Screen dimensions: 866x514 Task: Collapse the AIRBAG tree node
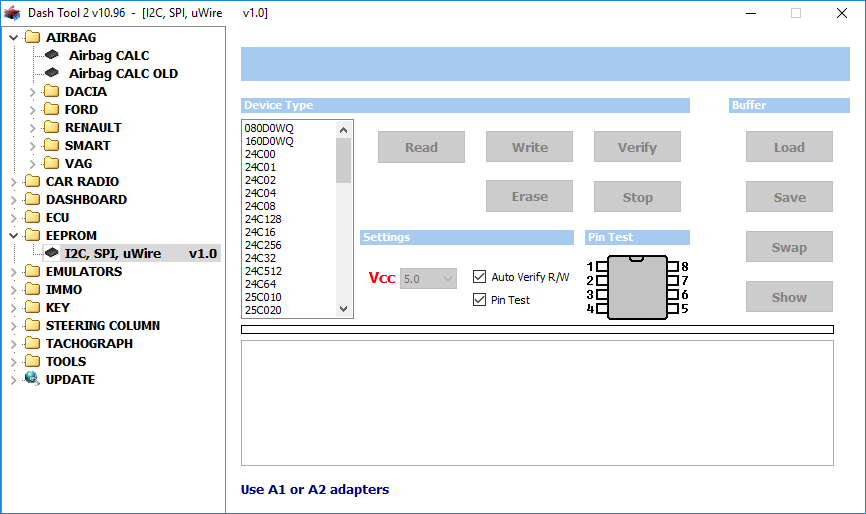click(x=14, y=38)
